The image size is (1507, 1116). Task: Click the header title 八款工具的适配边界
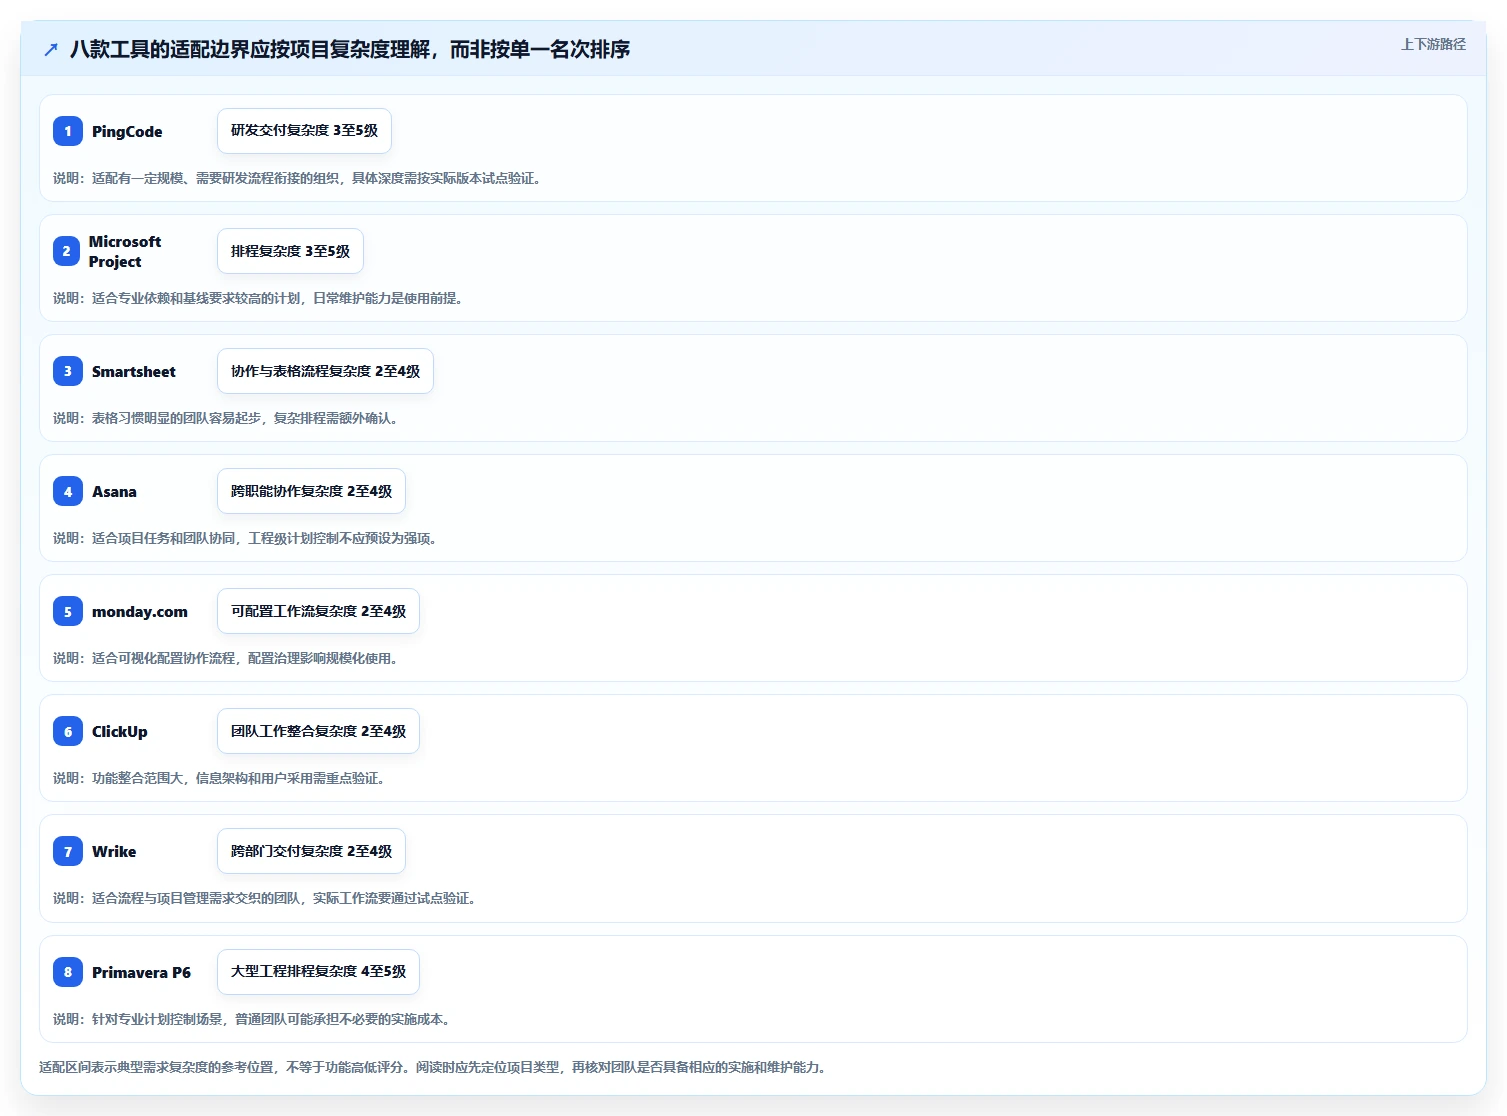pos(350,49)
